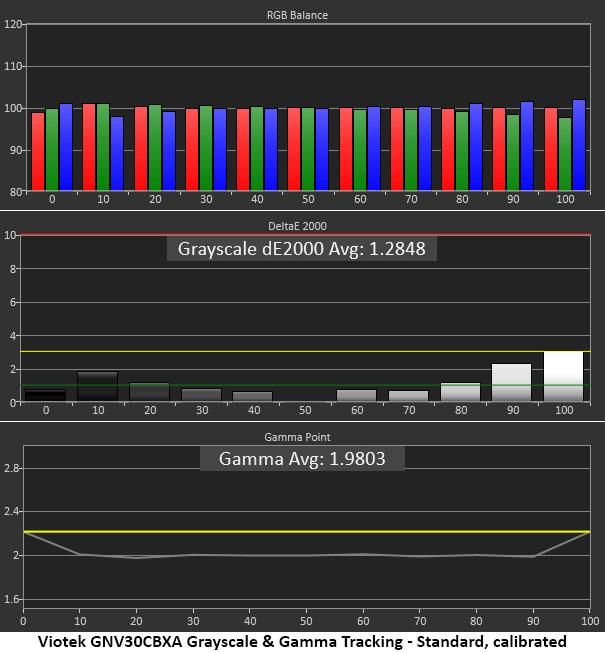This screenshot has width=605, height=652.
Task: Click the RGB Balance chart title
Action: tap(297, 15)
